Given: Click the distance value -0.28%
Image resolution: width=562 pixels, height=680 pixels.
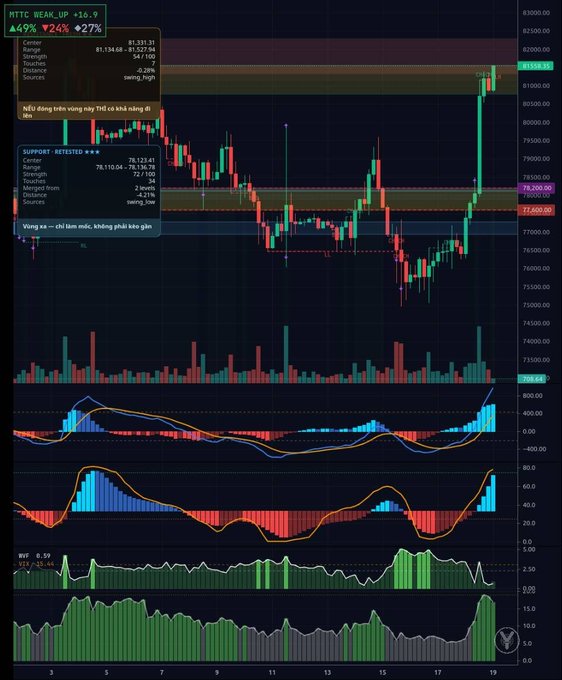Looking at the screenshot, I should [x=146, y=70].
